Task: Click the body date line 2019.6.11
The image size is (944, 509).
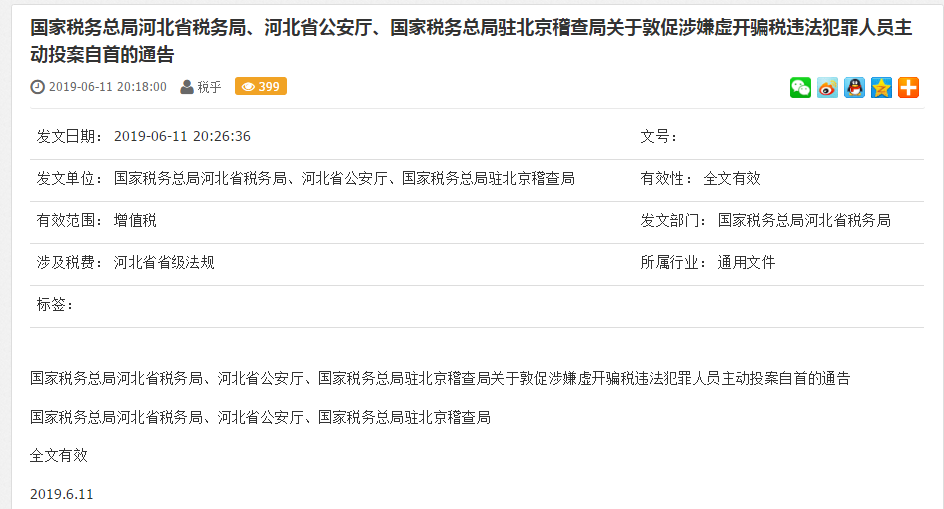Action: [62, 495]
